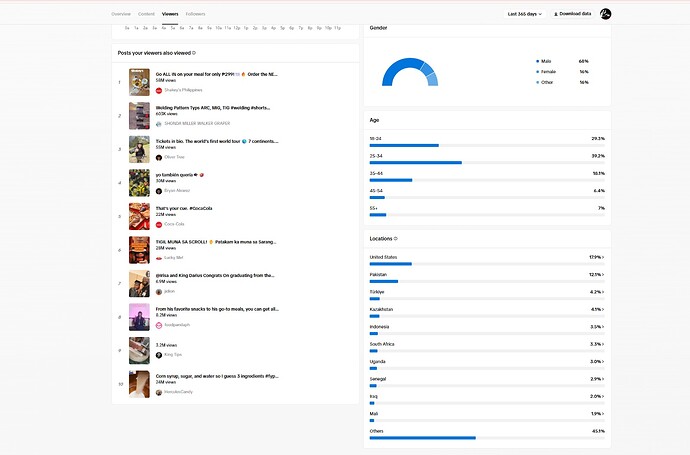690x455 pixels.
Task: Click the Male legend color dot
Action: (x=537, y=61)
